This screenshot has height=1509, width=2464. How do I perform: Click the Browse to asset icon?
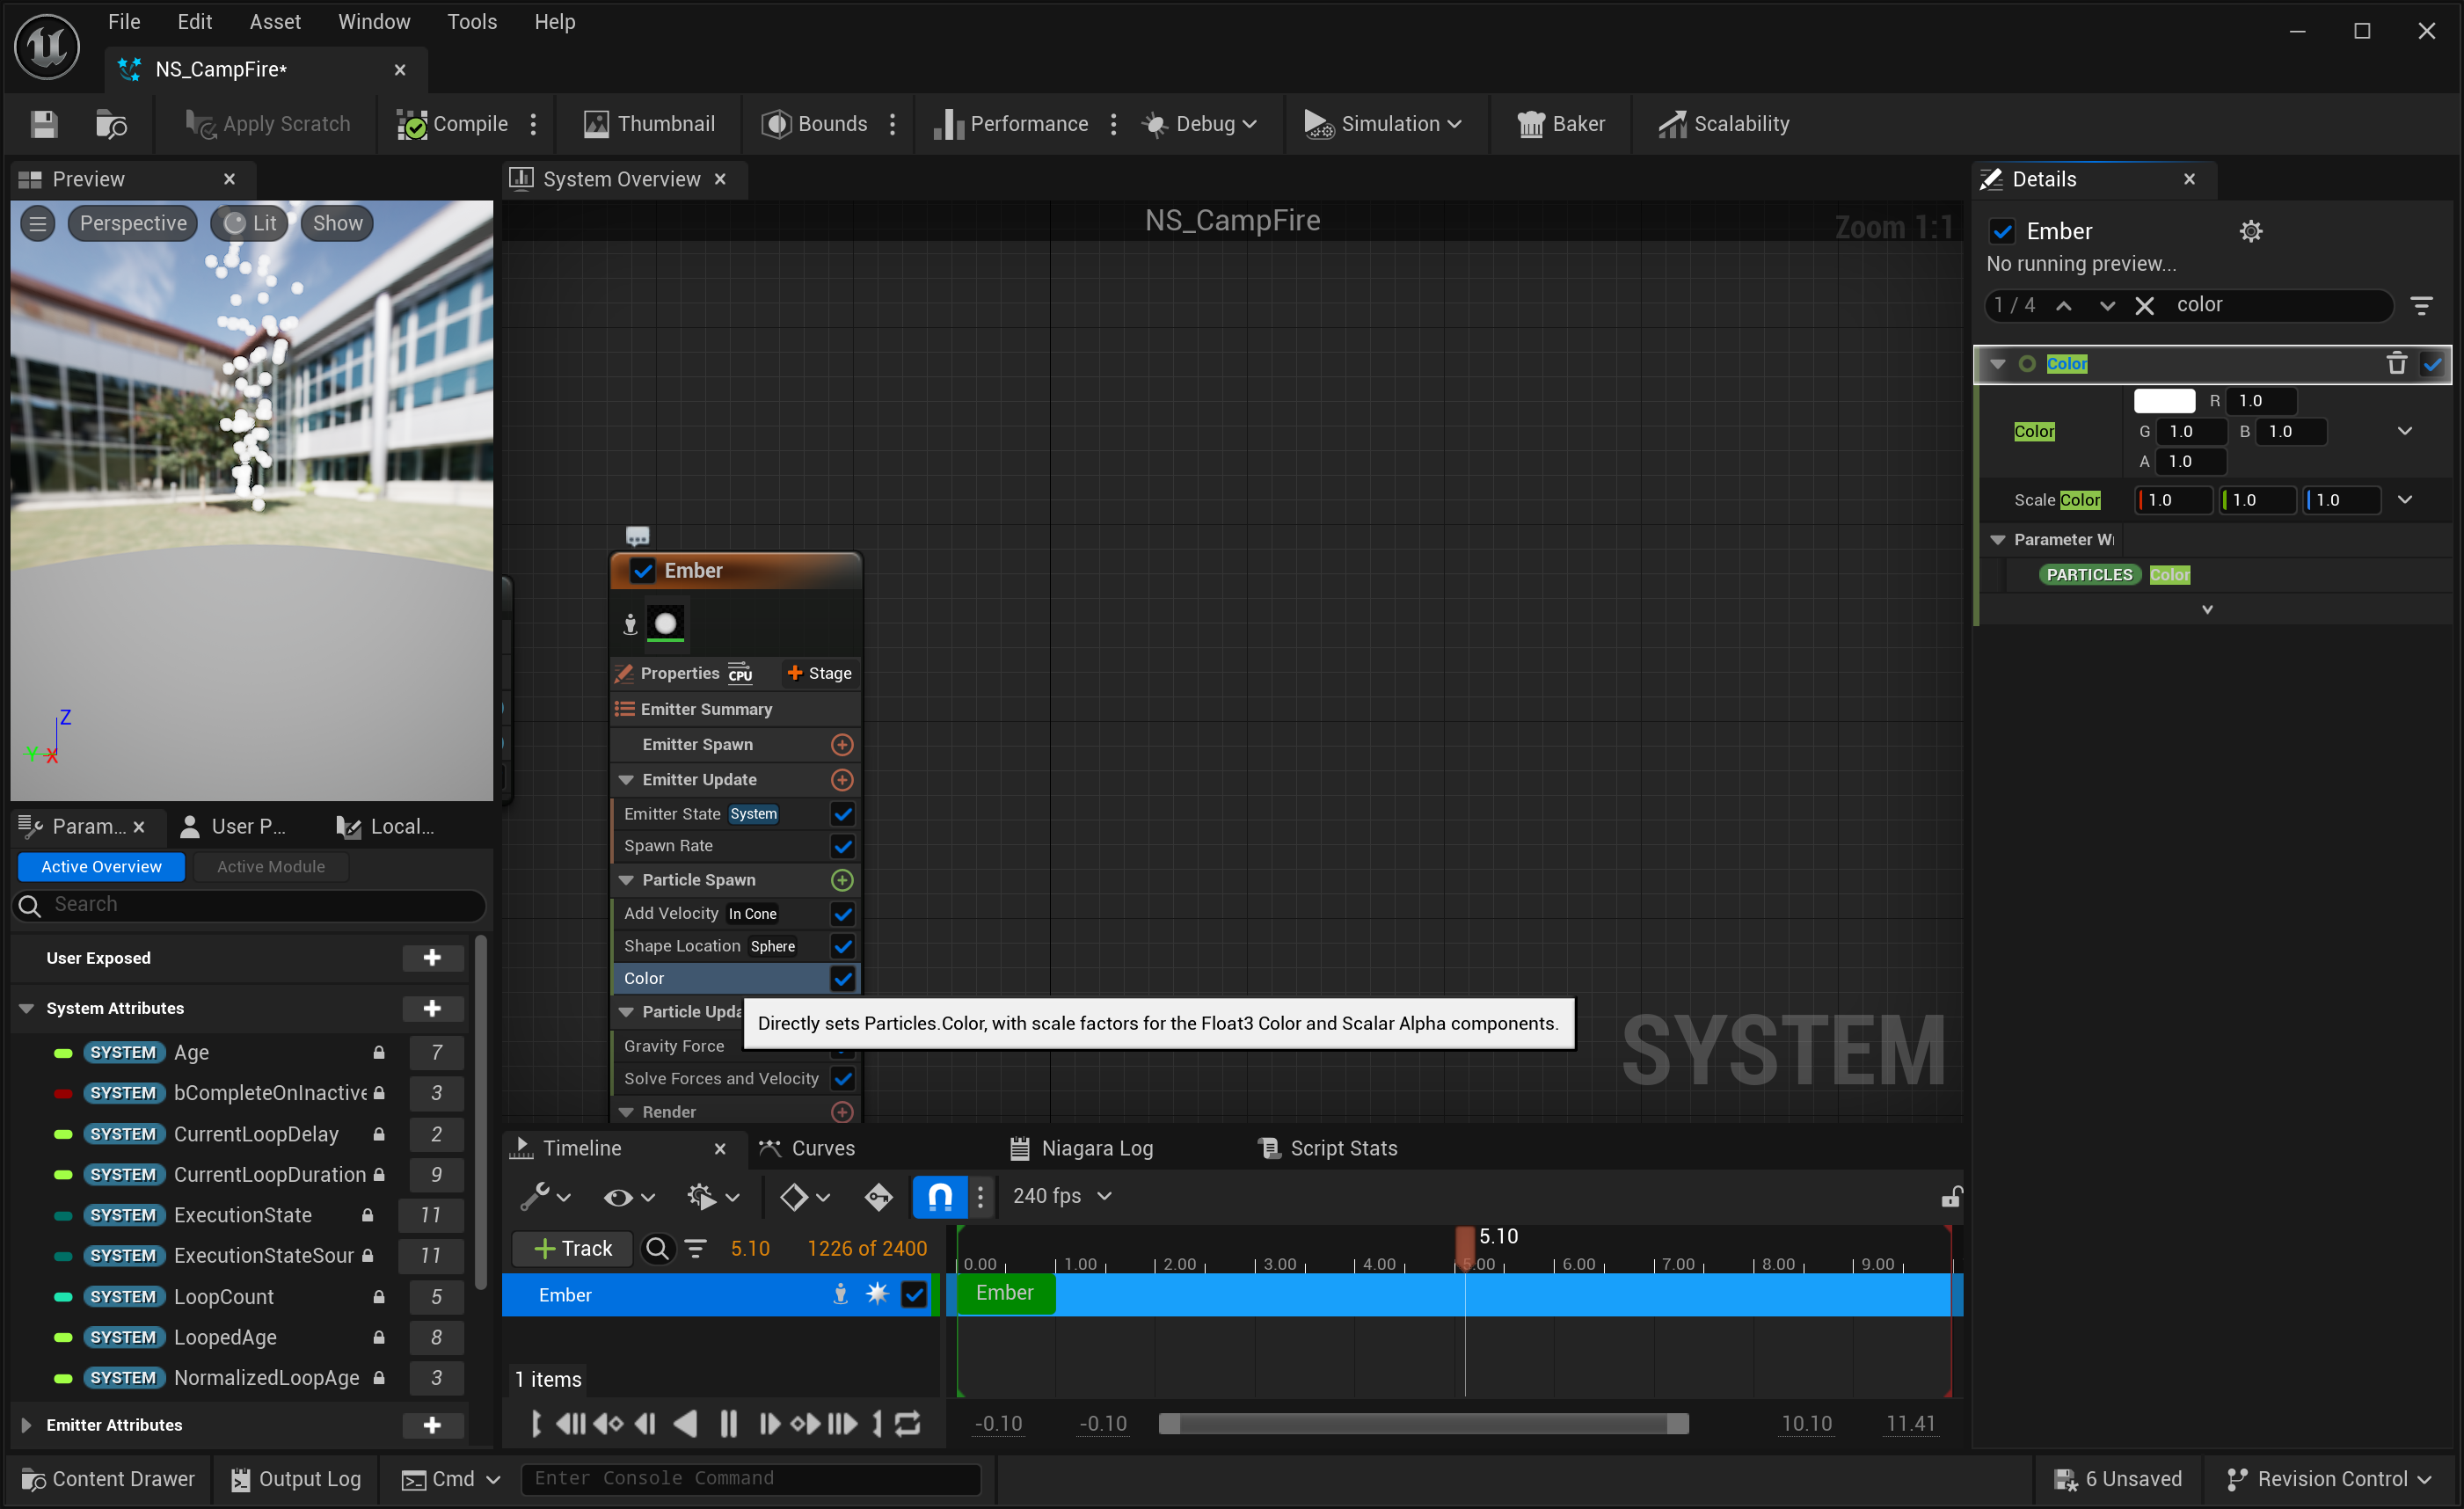point(110,124)
